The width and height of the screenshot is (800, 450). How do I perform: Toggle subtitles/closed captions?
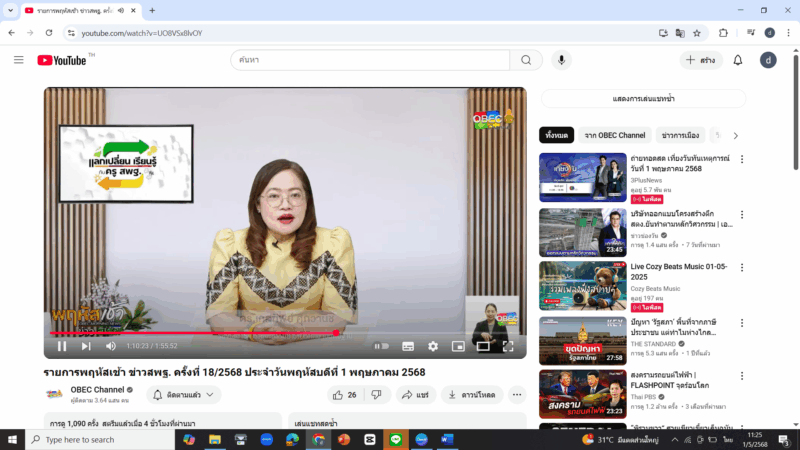click(x=408, y=346)
